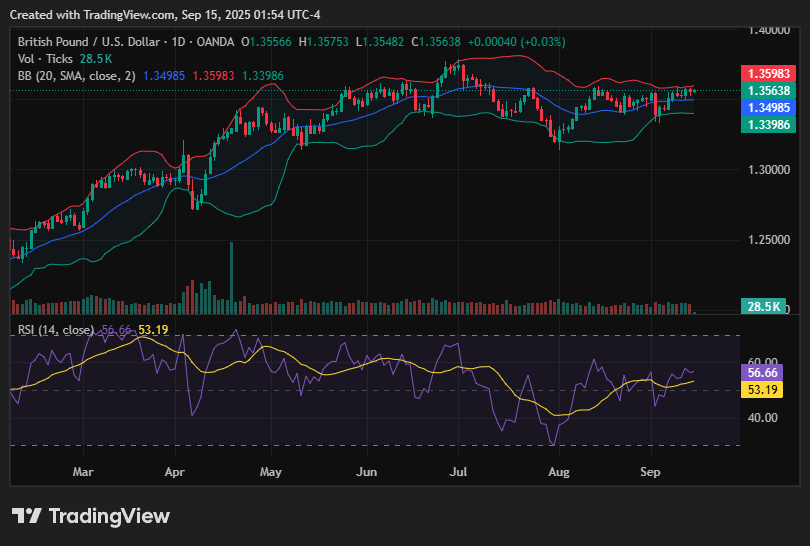
Task: Select the British Pound / U.S. Dollar symbol title
Action: point(89,42)
